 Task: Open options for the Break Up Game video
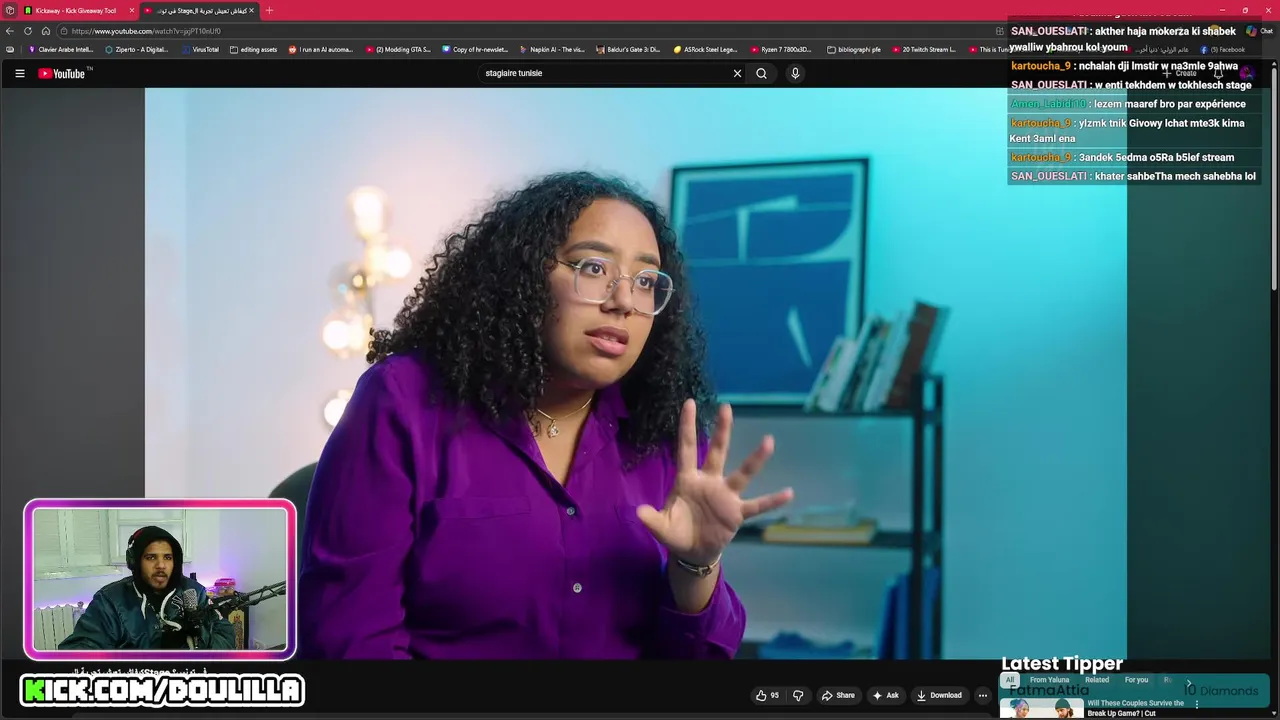pos(1197,704)
